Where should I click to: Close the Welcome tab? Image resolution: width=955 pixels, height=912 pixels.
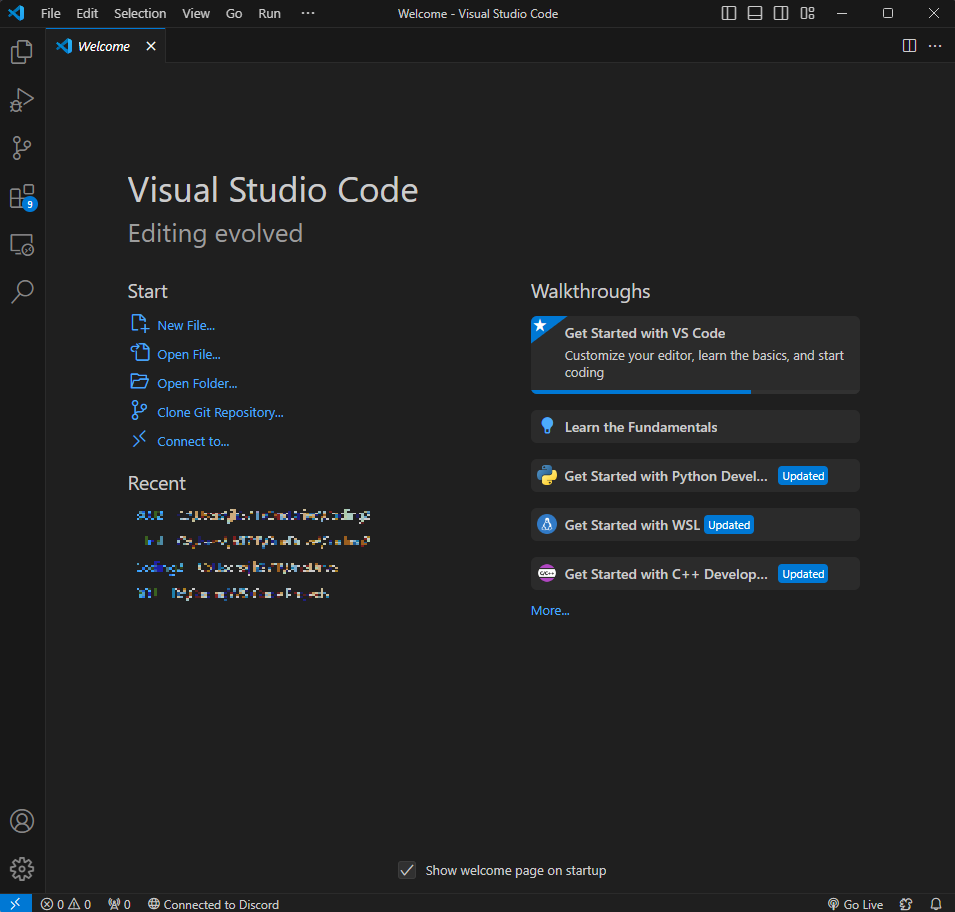pos(151,46)
